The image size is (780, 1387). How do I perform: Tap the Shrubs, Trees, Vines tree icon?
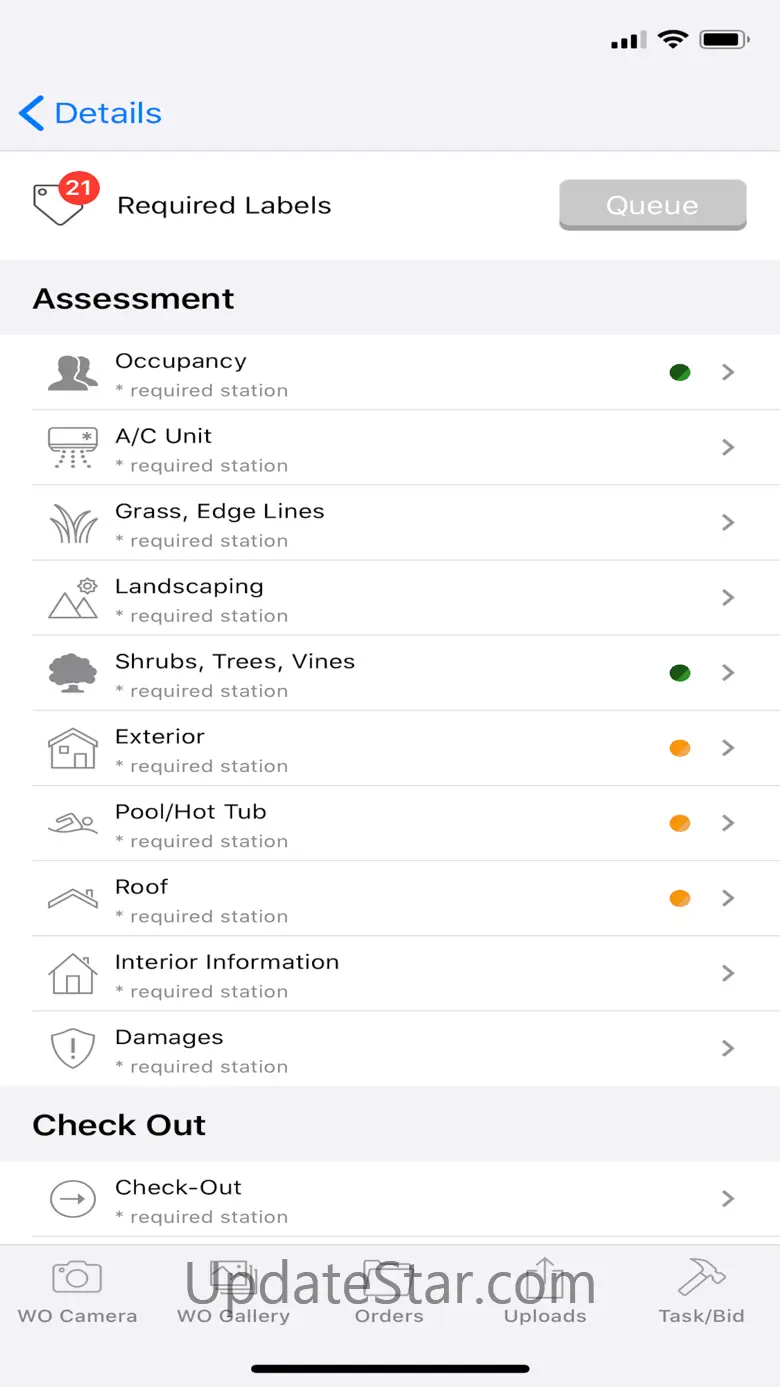(x=73, y=673)
